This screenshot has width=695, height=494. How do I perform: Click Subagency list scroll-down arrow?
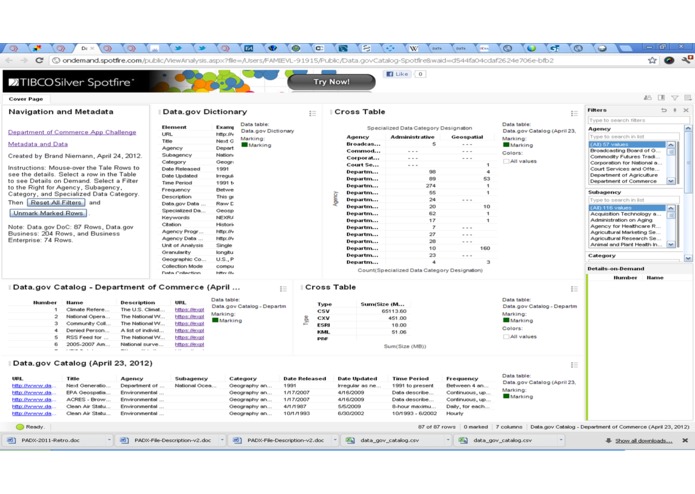(x=671, y=244)
